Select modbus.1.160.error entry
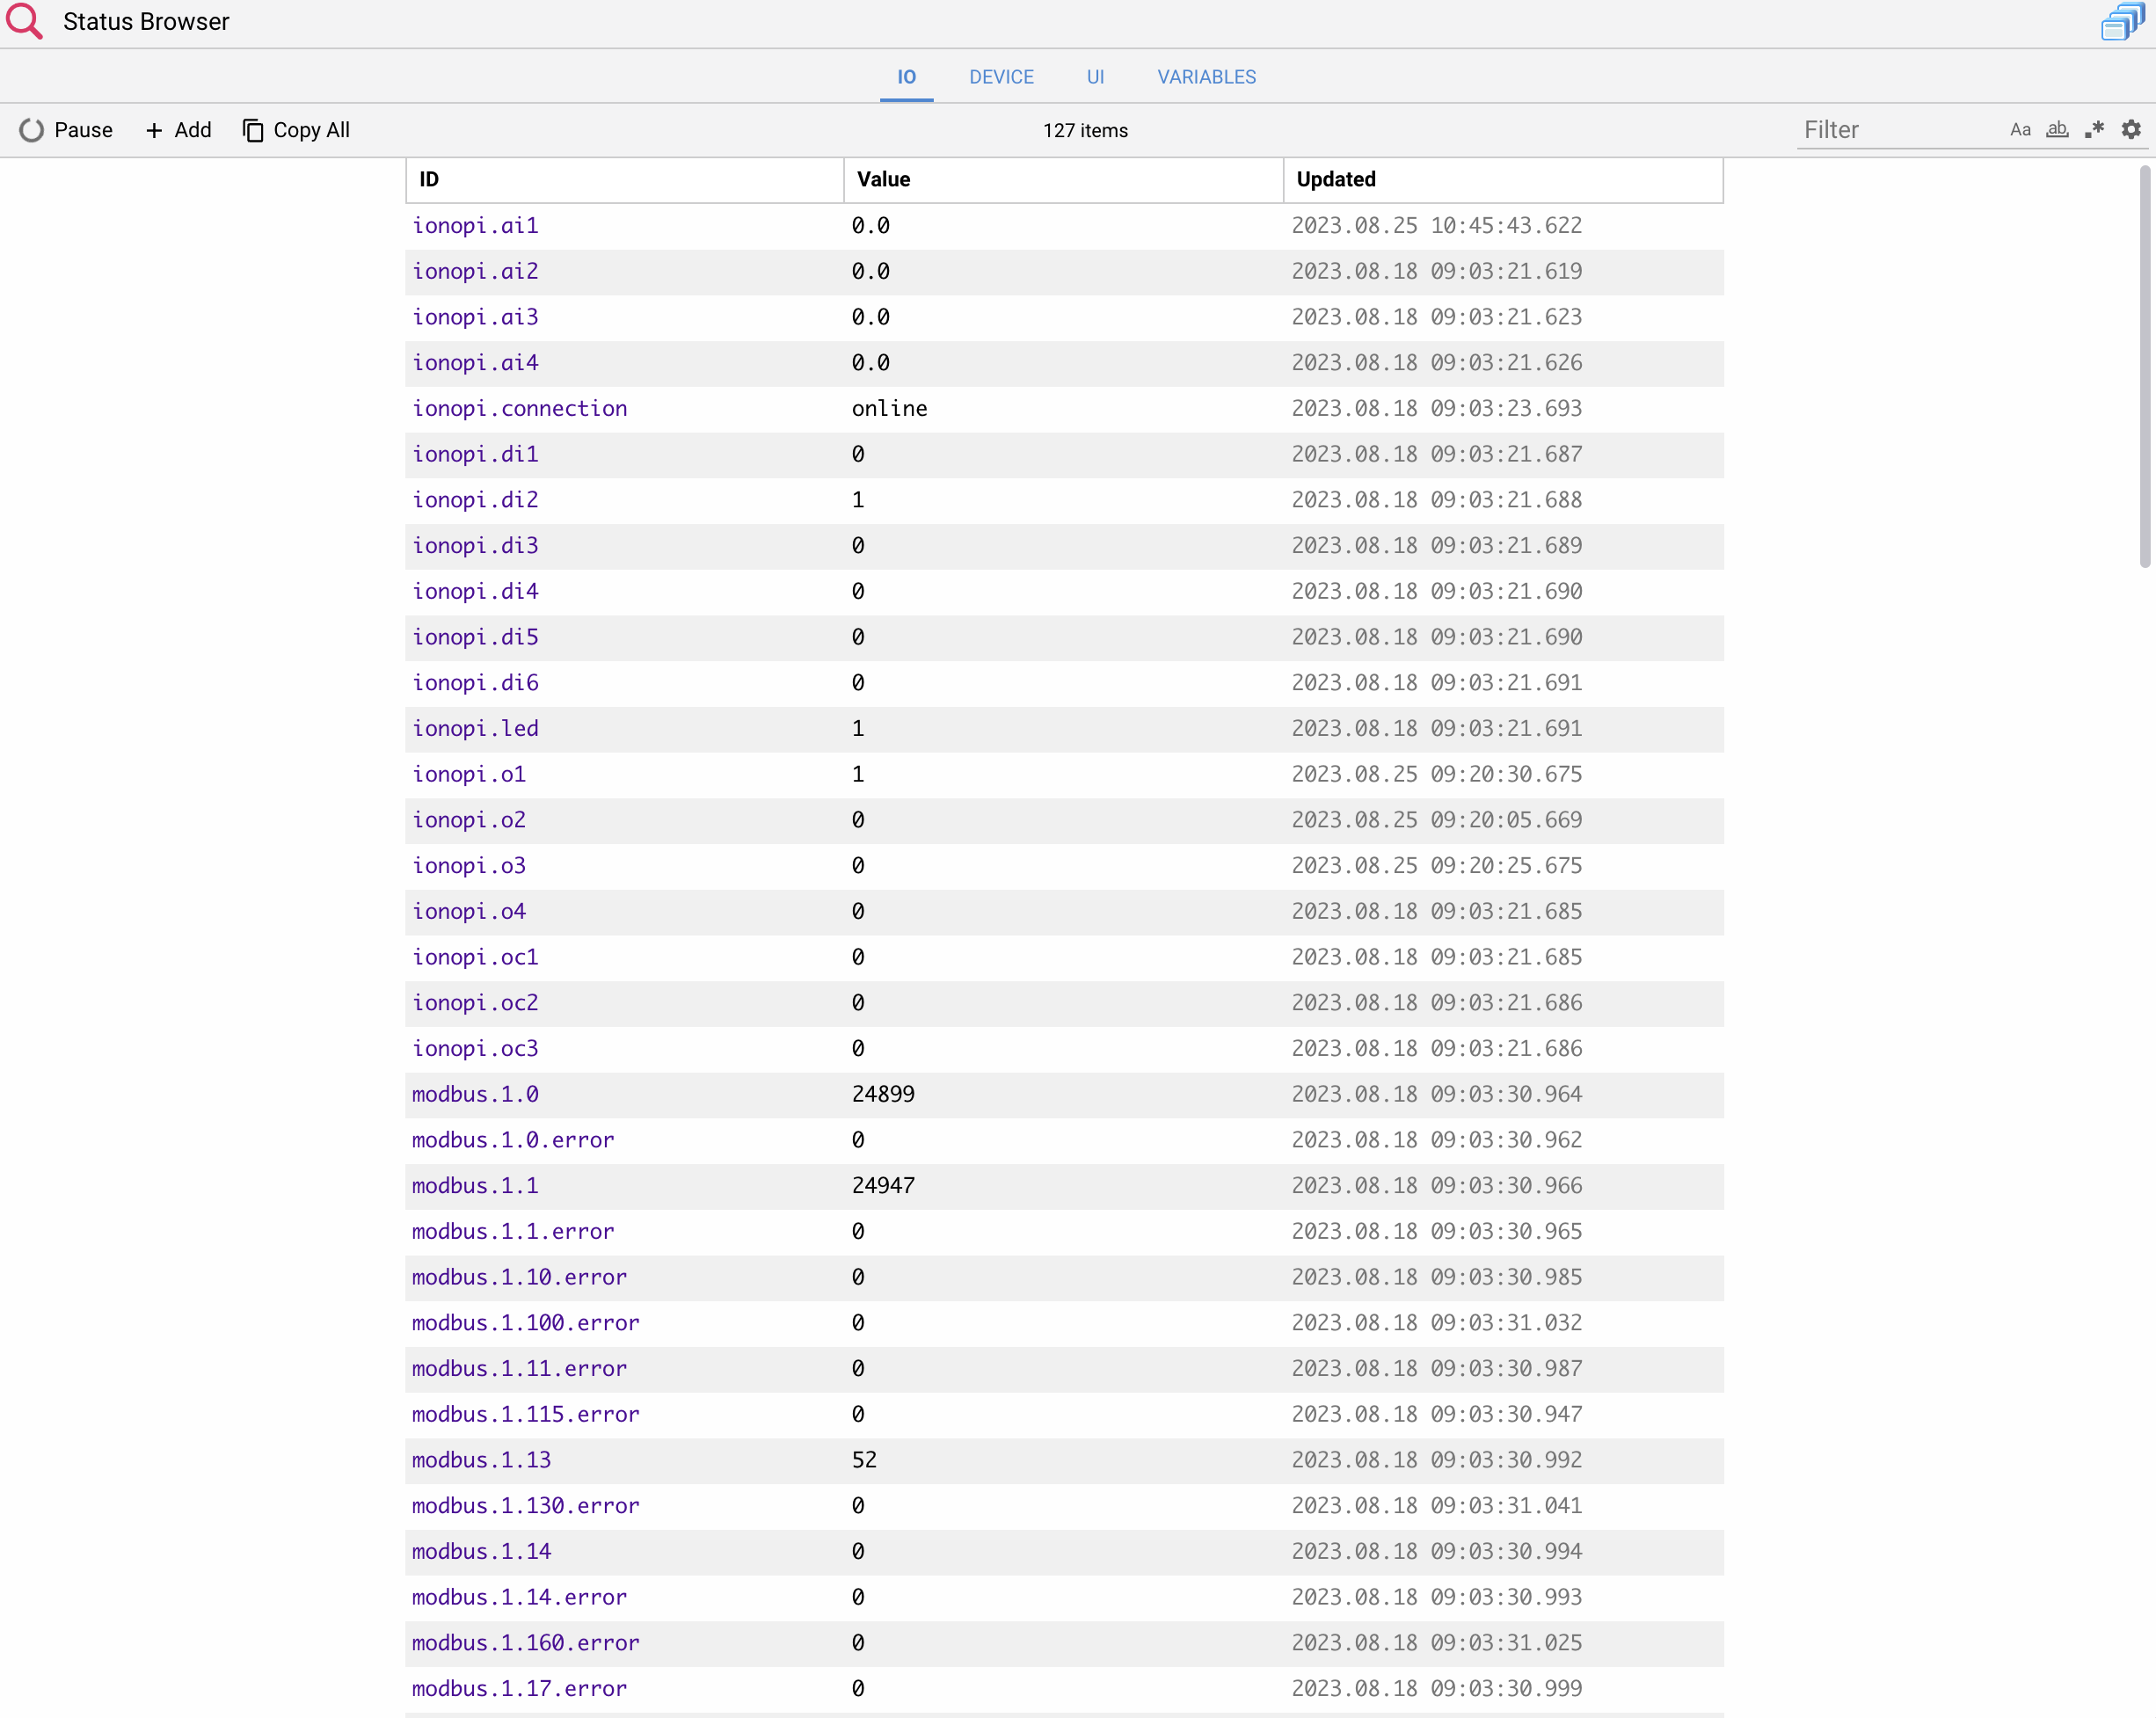This screenshot has height=1718, width=2156. (526, 1643)
